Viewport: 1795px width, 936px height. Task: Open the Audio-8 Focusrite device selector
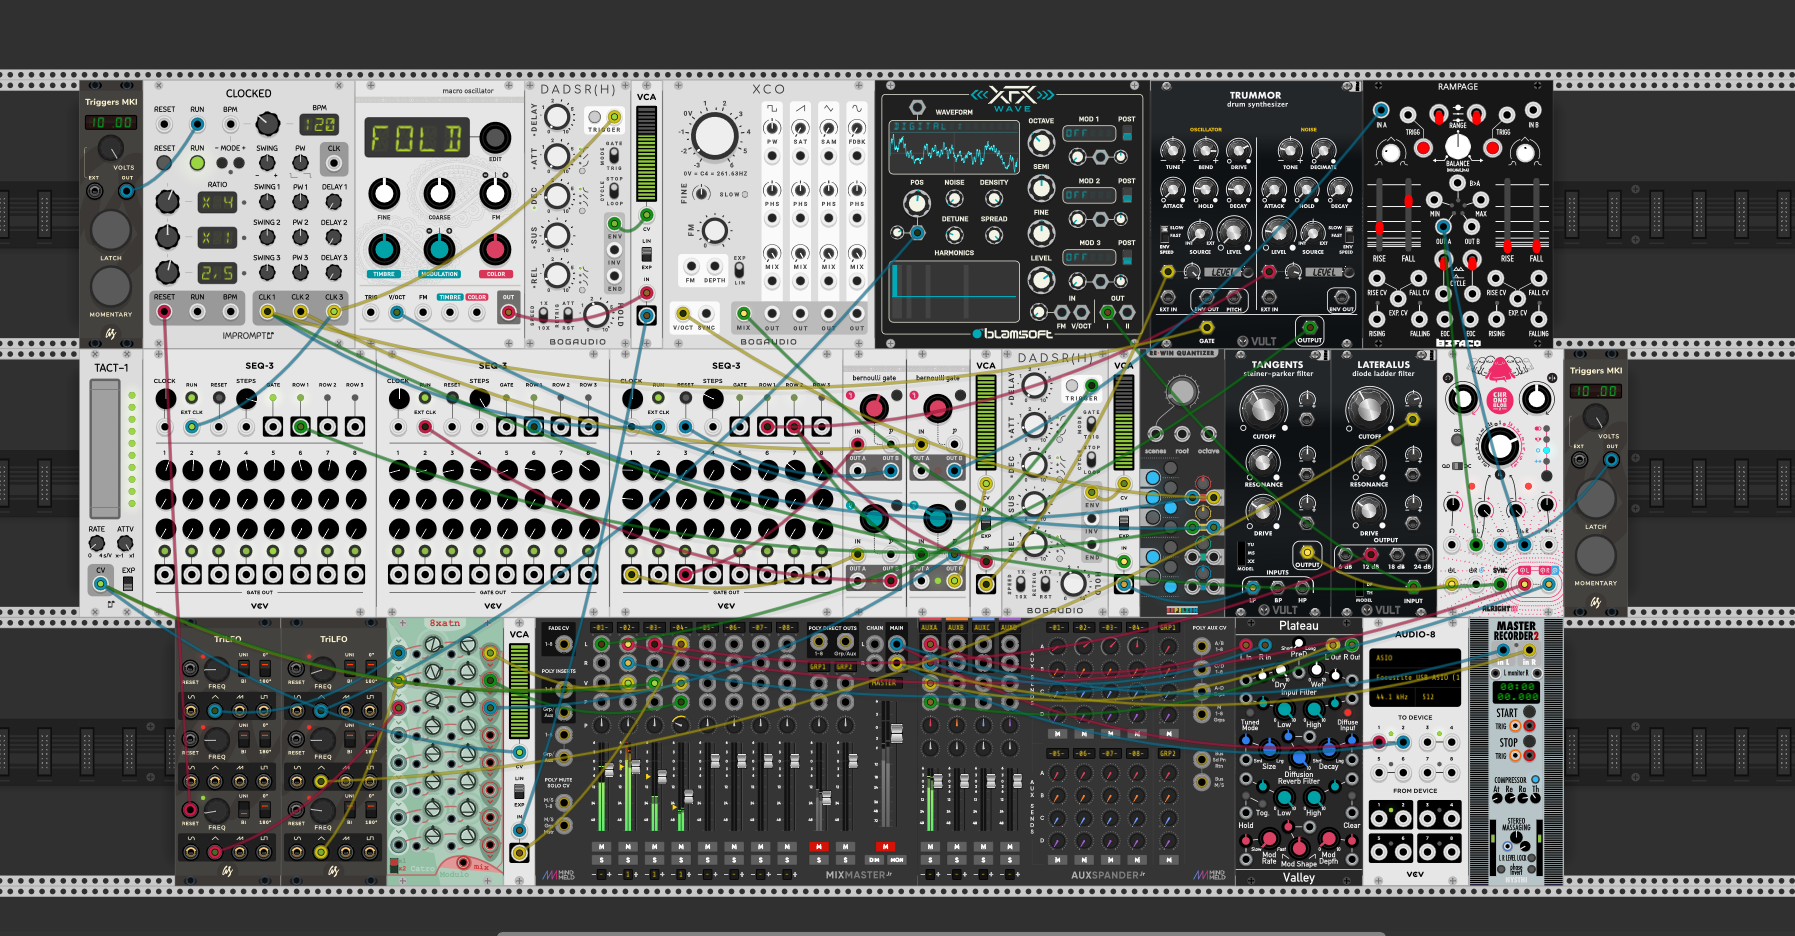[x=1415, y=677]
